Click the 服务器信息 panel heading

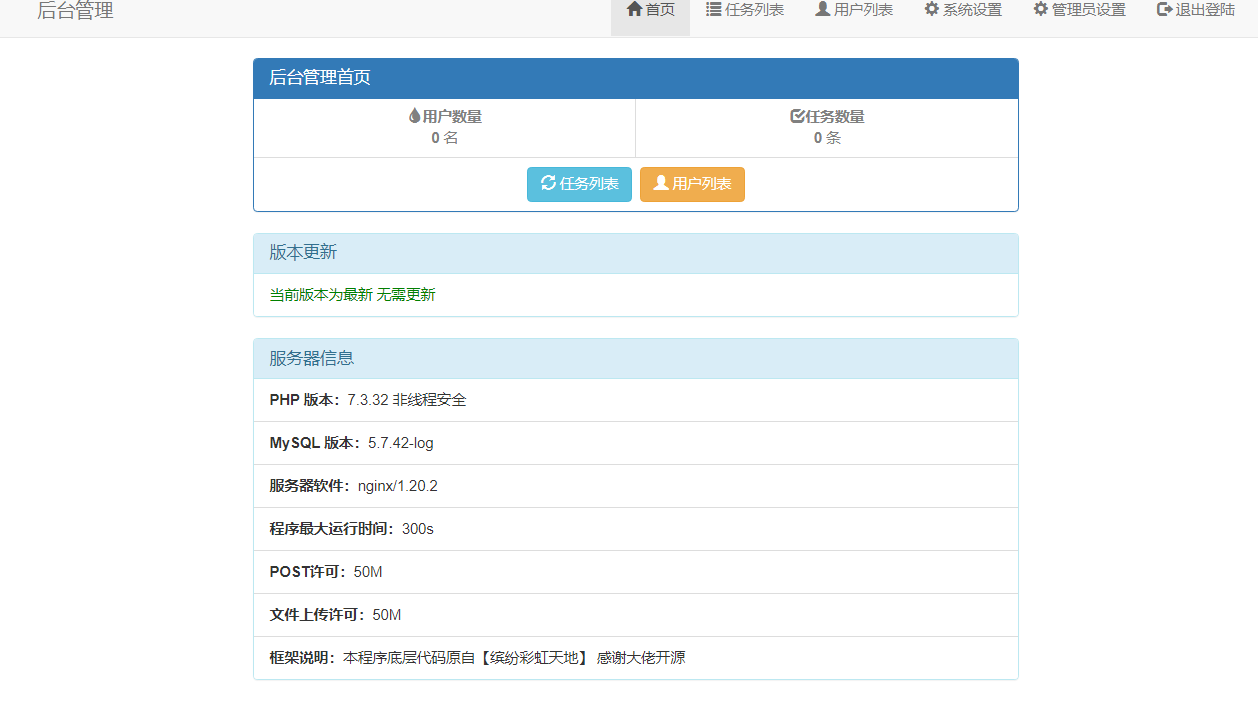(x=311, y=358)
